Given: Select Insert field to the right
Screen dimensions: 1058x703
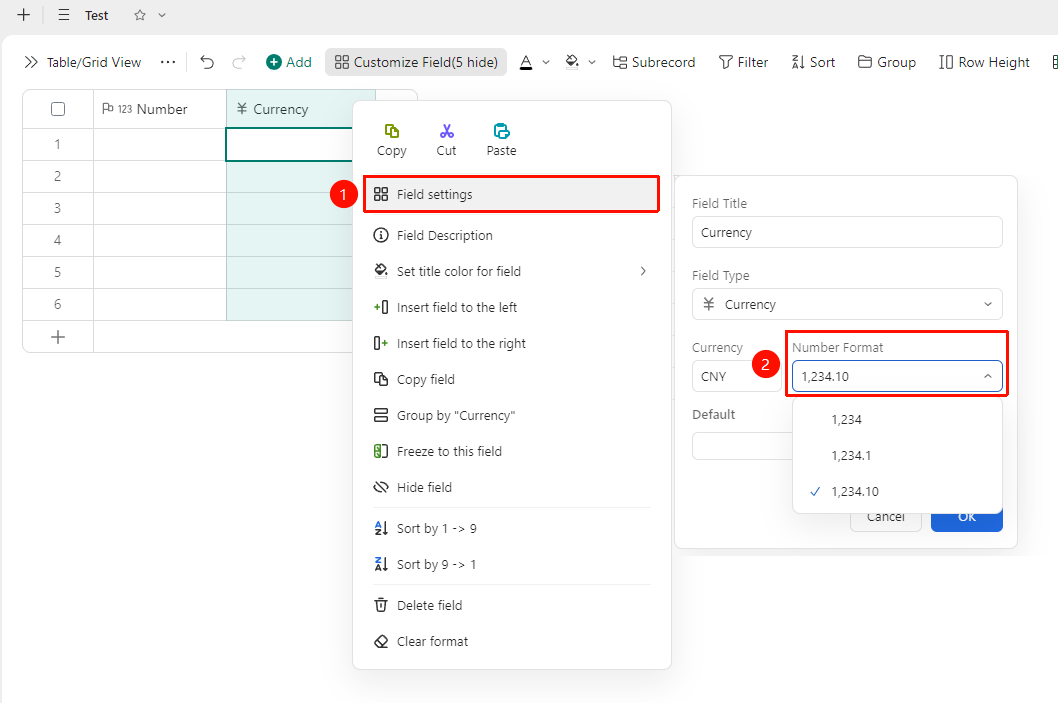Looking at the screenshot, I should (511, 343).
